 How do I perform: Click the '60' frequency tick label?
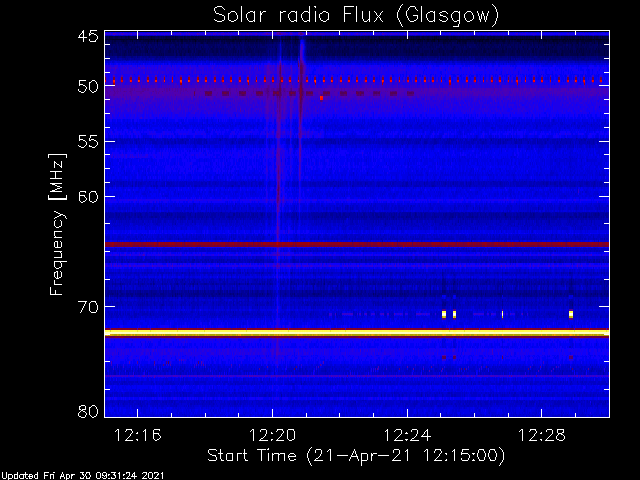click(88, 197)
